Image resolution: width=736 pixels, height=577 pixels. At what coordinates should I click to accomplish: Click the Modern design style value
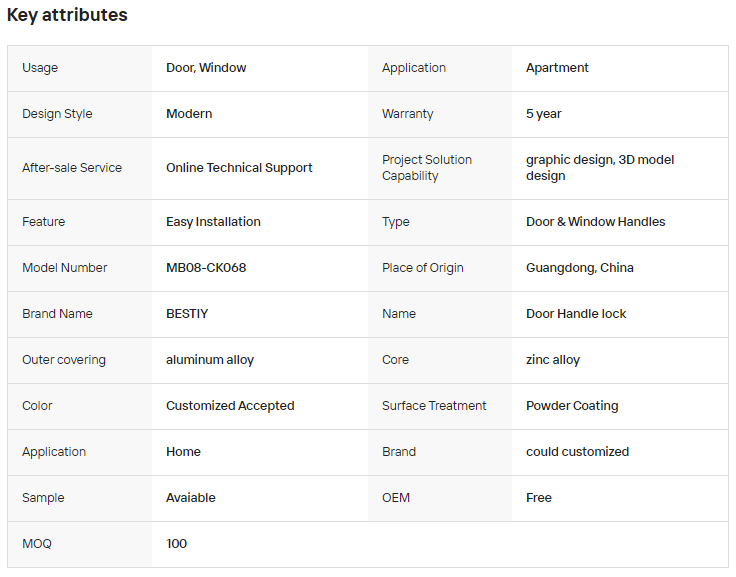(x=189, y=114)
